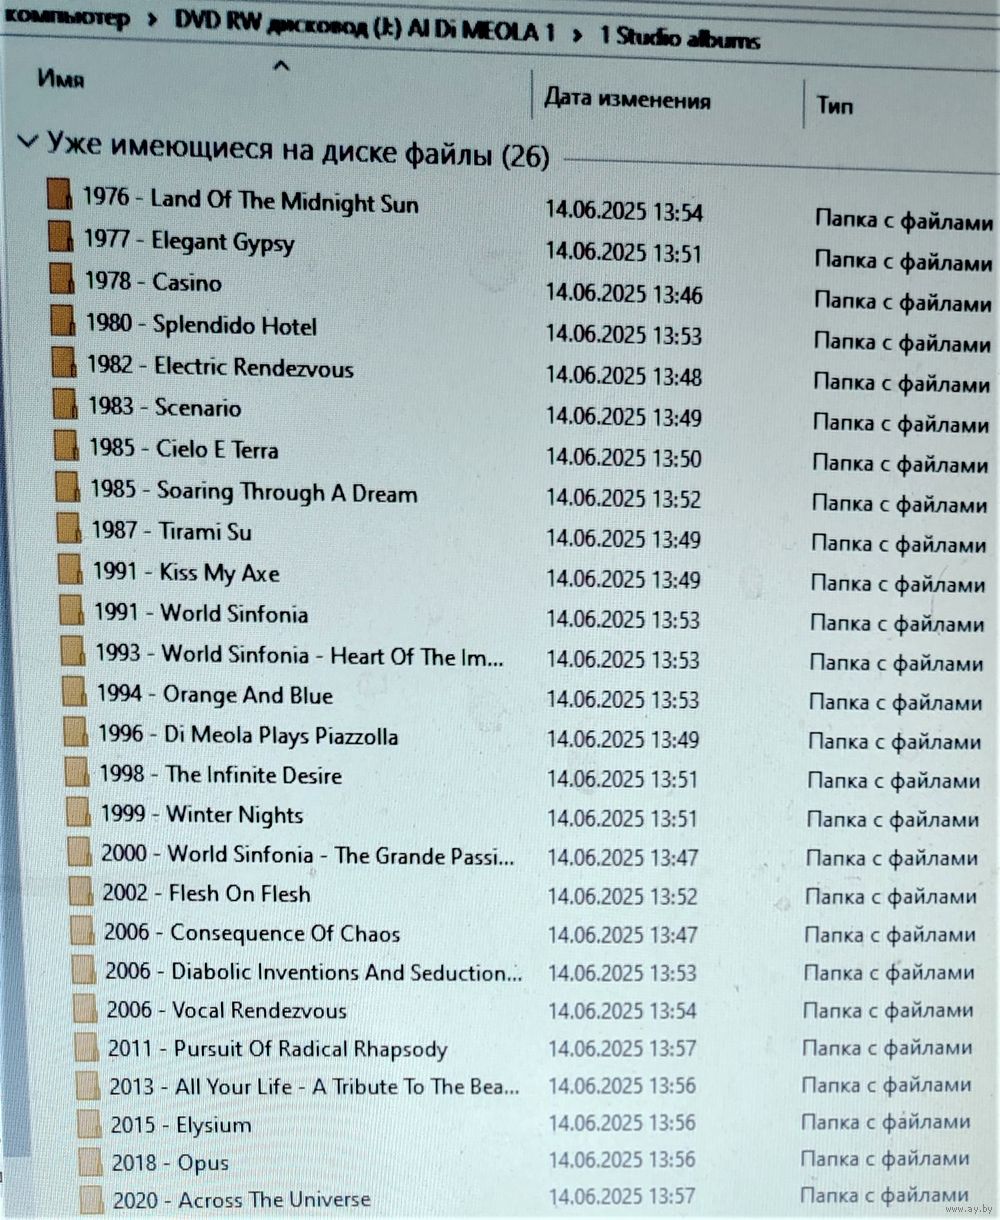Click 'Папка с файлами' in the Kiss My Axe row
Screen dimensions: 1000x1220
tap(898, 584)
